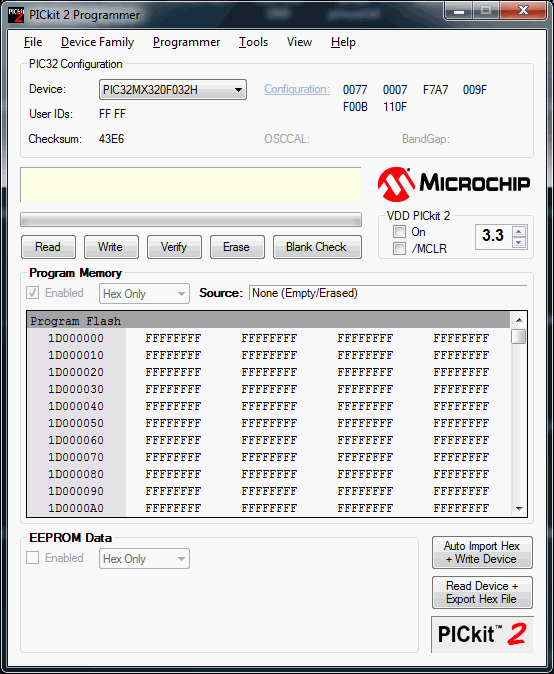The image size is (554, 674).
Task: Open the Tools menu
Action: pyautogui.click(x=254, y=42)
